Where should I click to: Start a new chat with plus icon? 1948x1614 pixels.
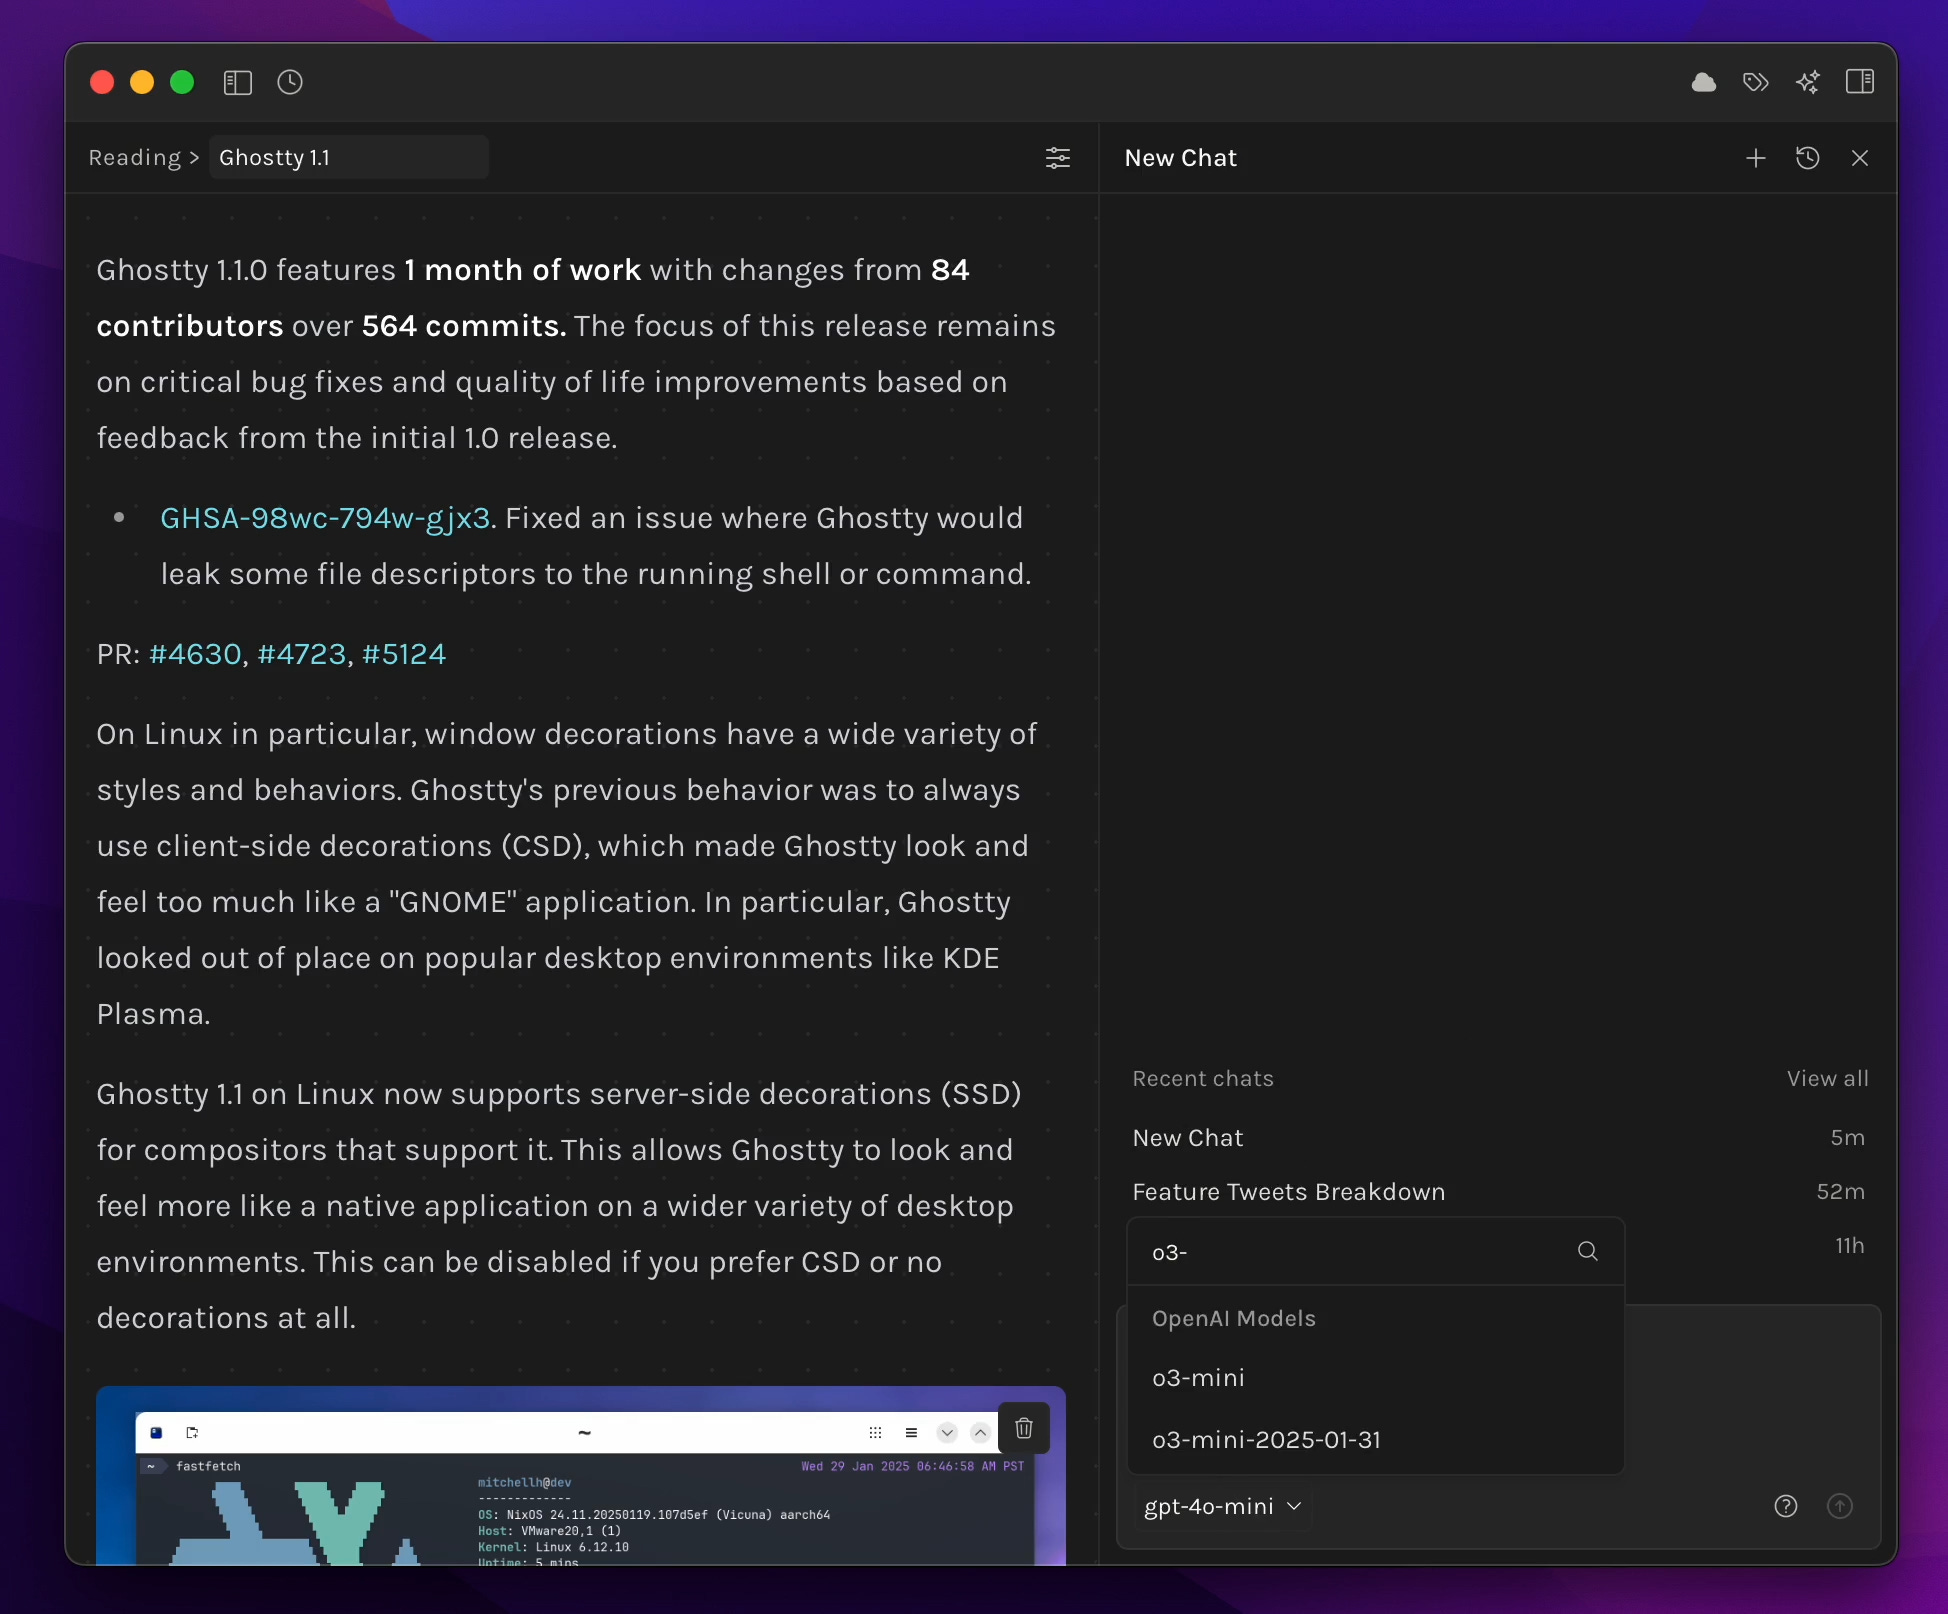1756,158
